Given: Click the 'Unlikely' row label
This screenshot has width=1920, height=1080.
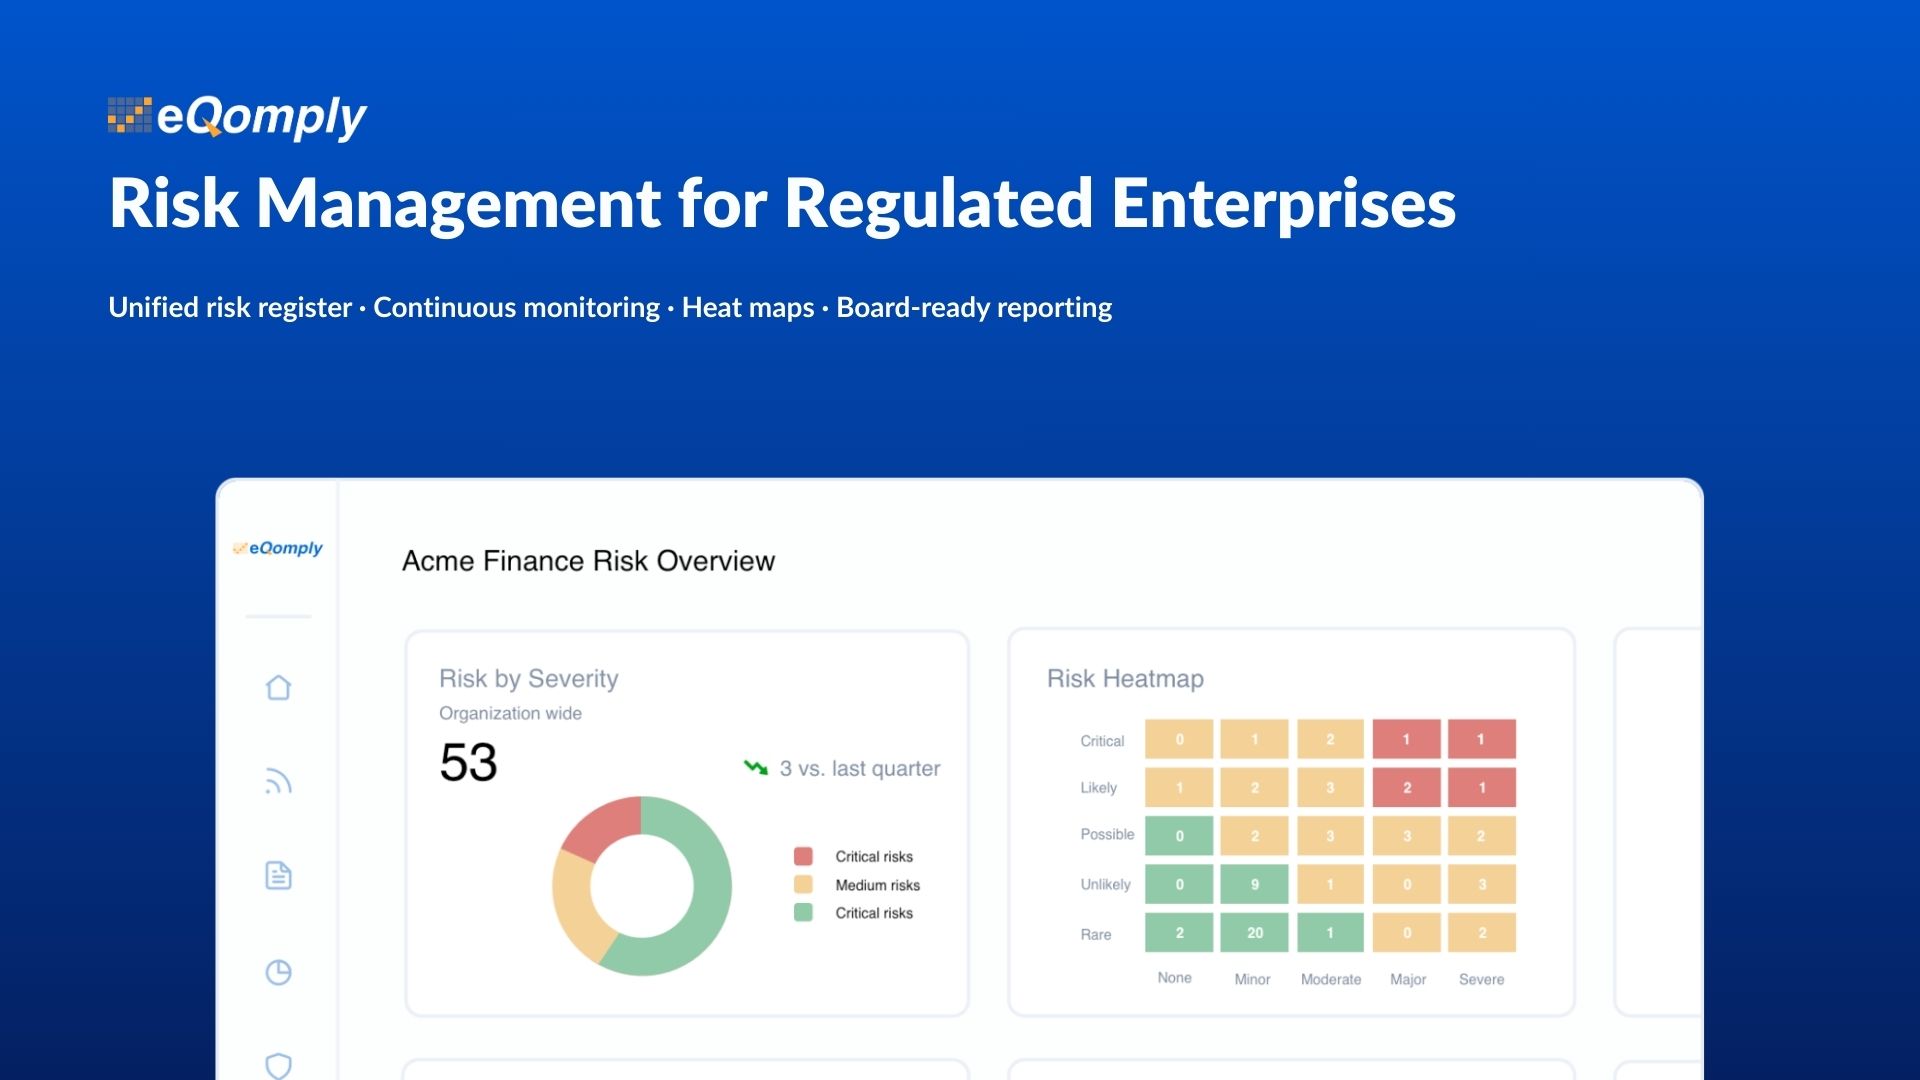Looking at the screenshot, I should click(x=1105, y=884).
